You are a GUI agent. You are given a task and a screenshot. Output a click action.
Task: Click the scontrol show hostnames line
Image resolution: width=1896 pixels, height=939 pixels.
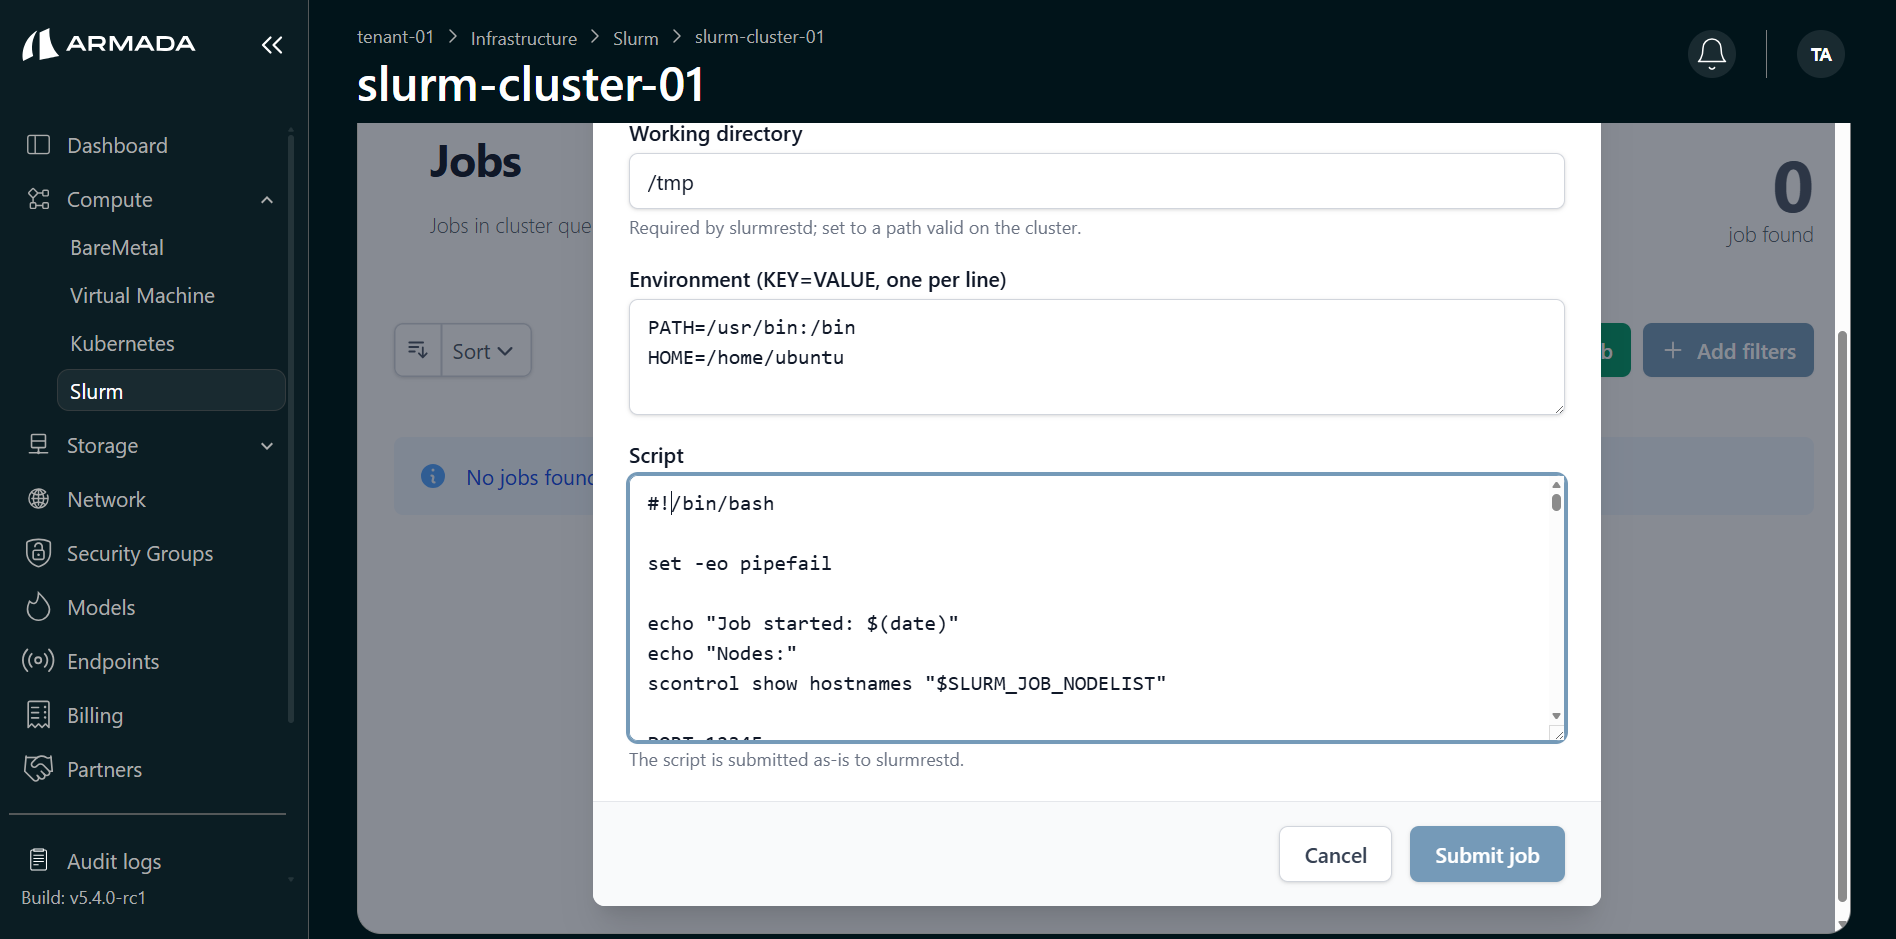(x=907, y=684)
